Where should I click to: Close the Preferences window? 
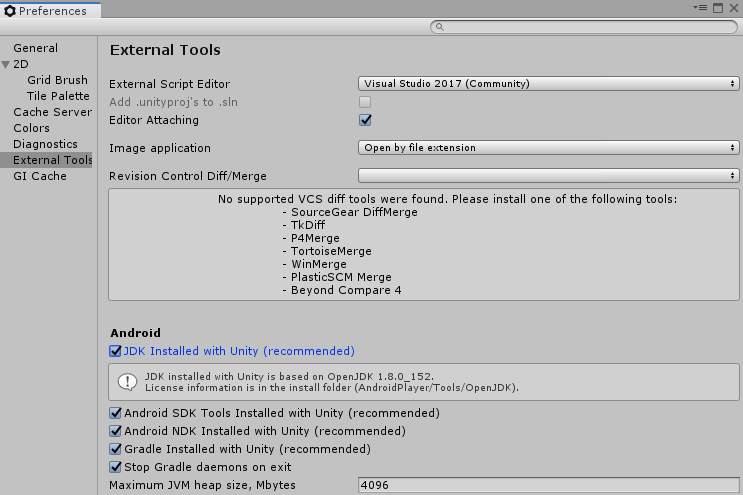tap(734, 8)
